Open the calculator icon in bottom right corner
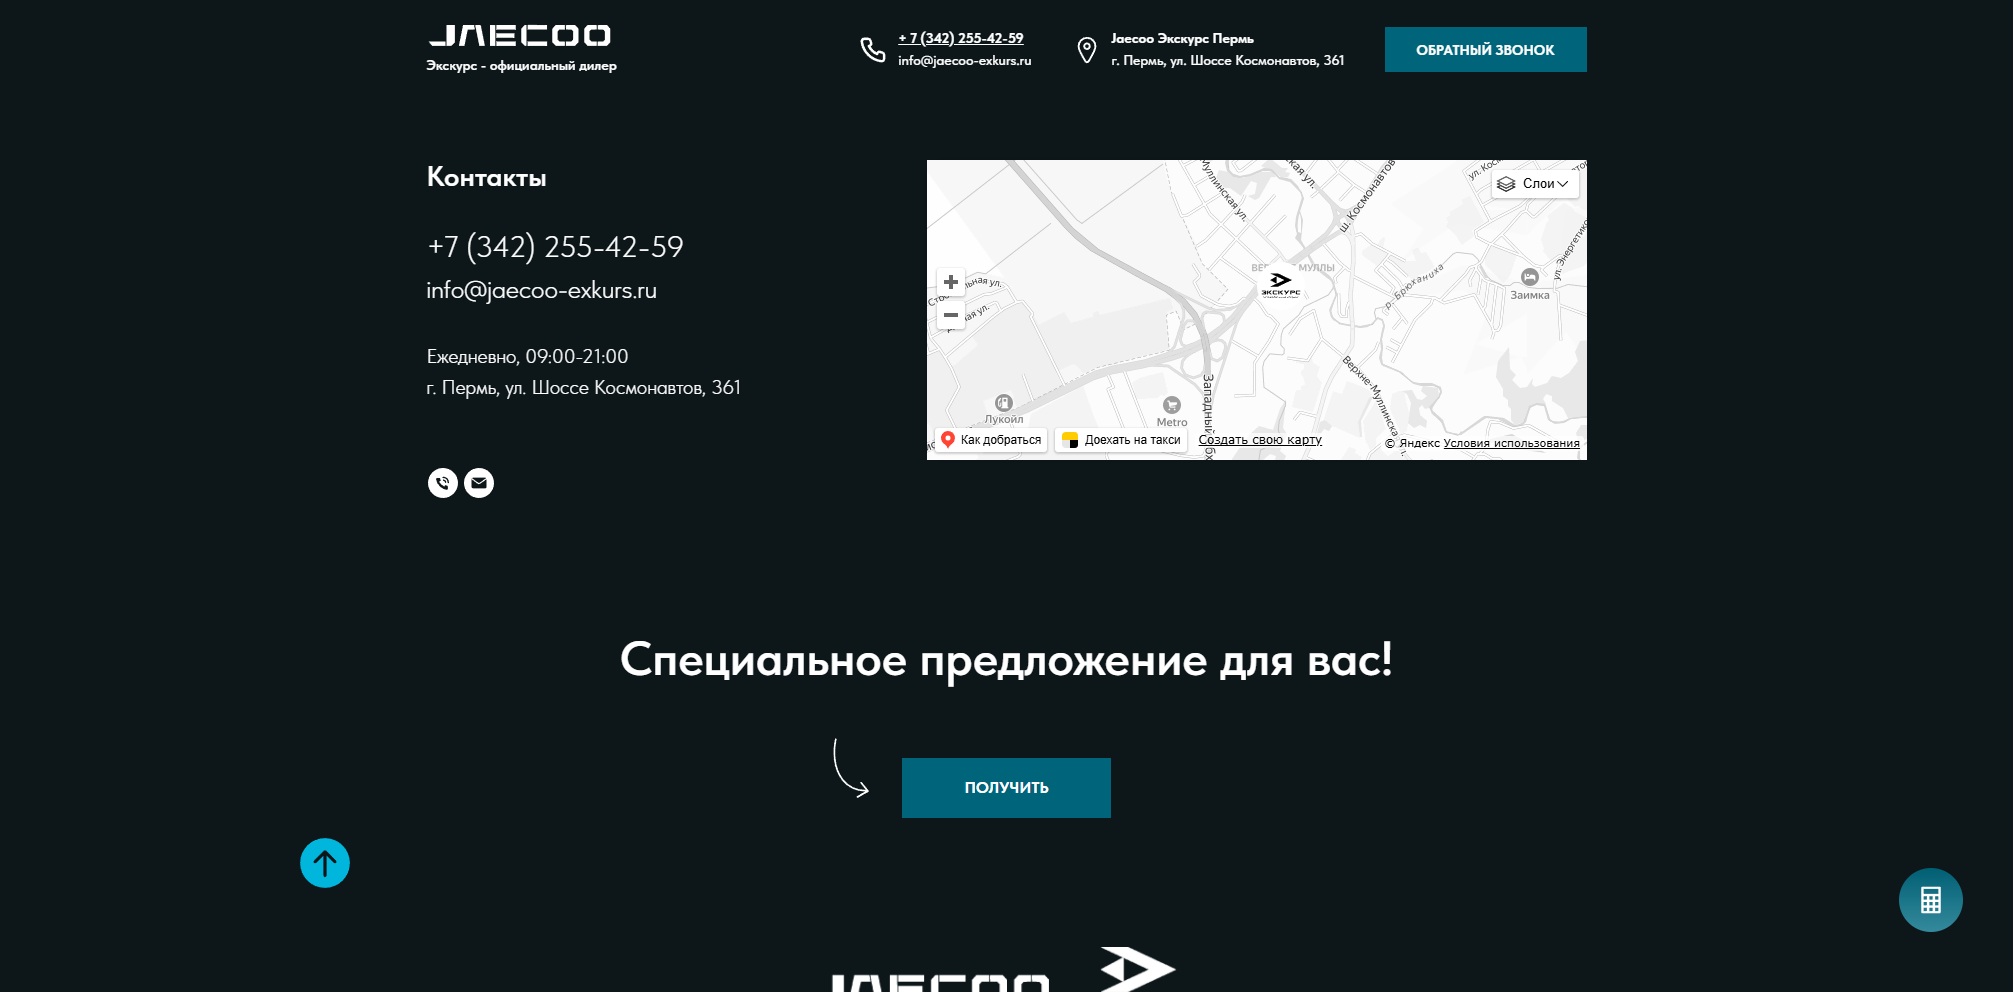This screenshot has height=992, width=2013. tap(1929, 900)
